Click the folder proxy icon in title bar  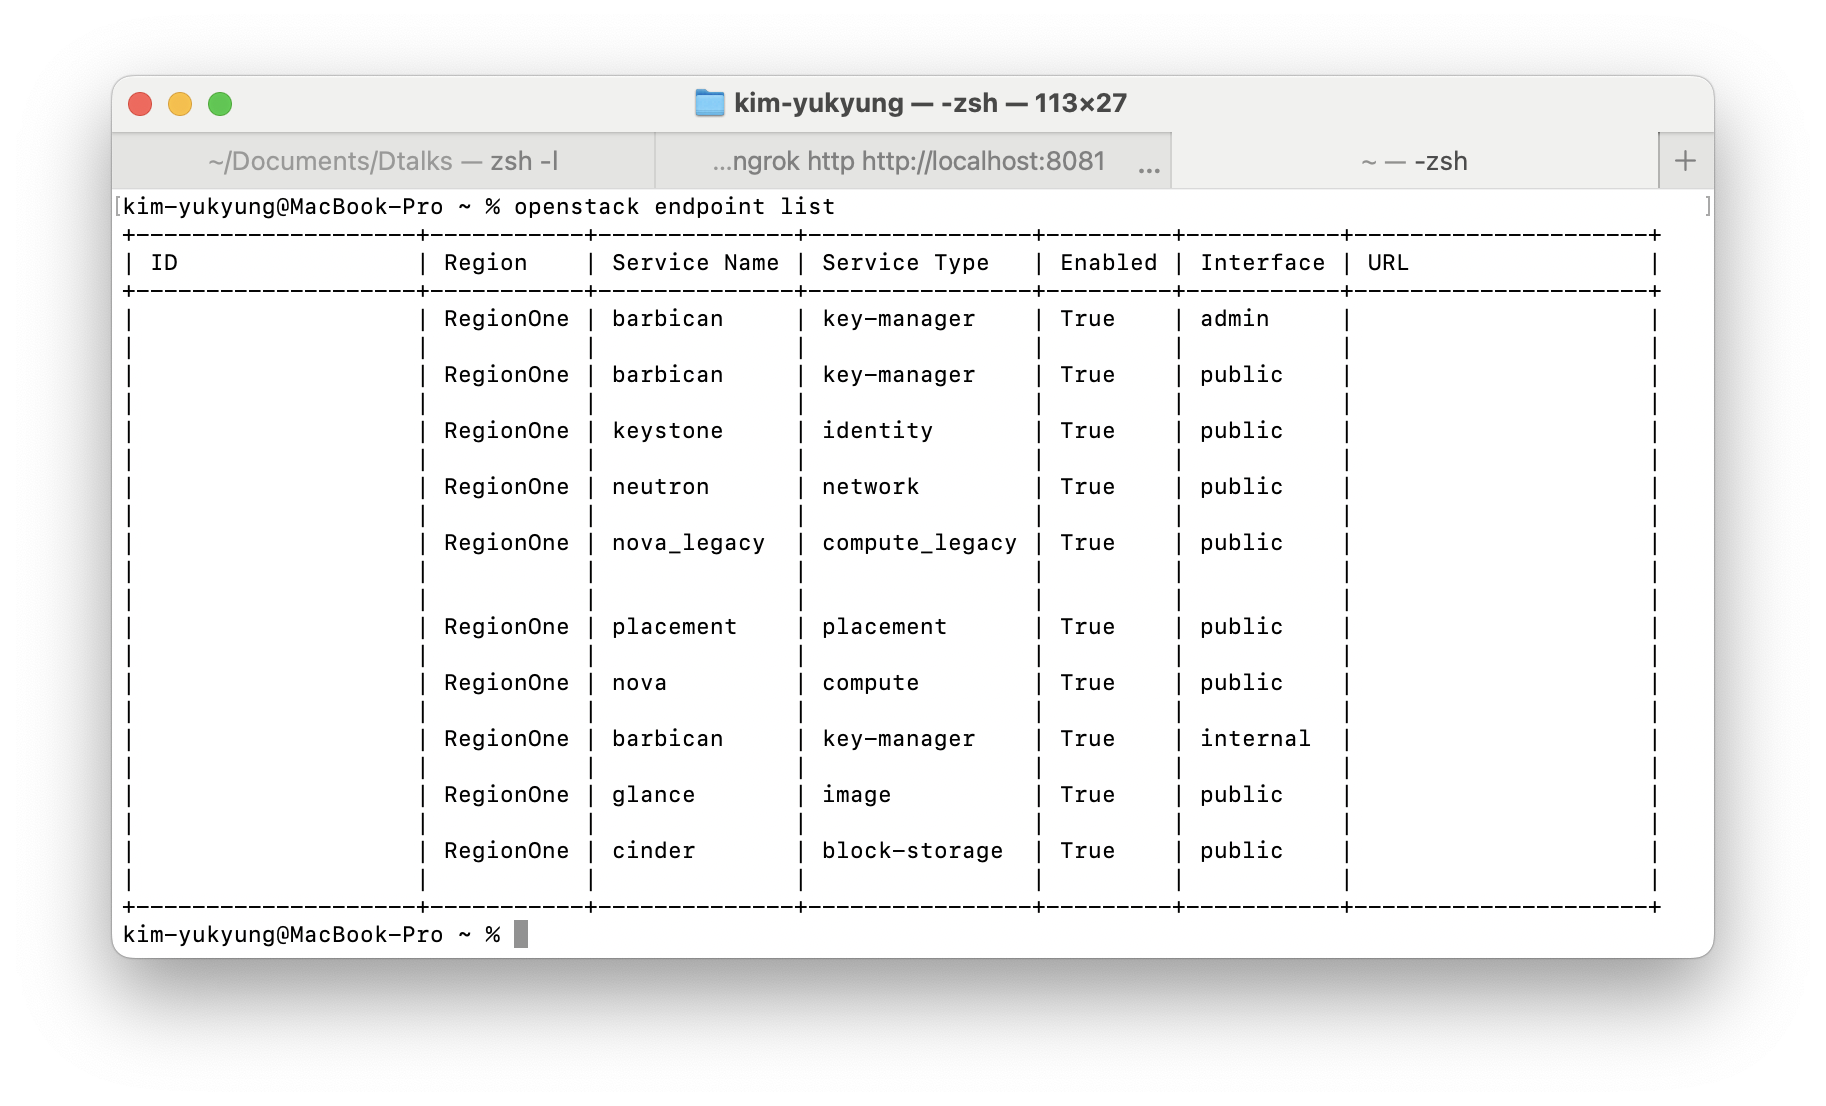(x=709, y=103)
